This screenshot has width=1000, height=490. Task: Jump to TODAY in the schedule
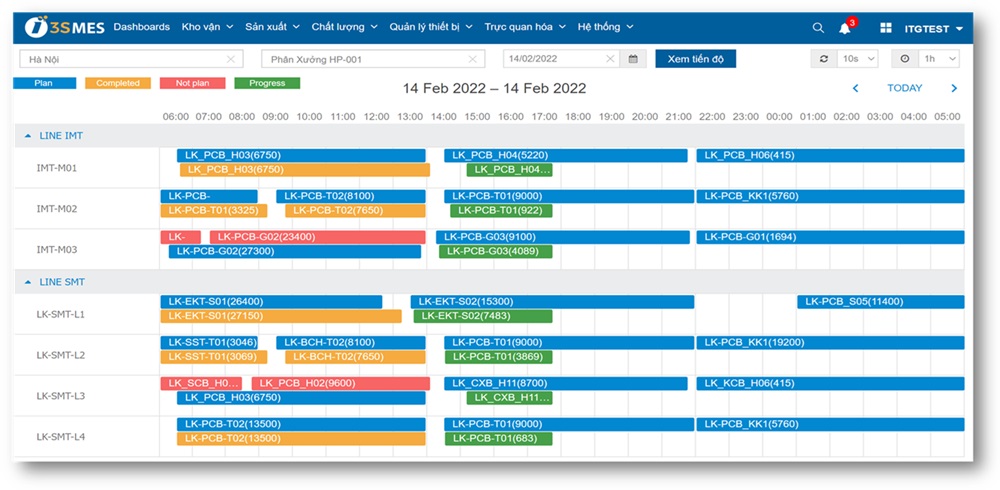click(904, 88)
